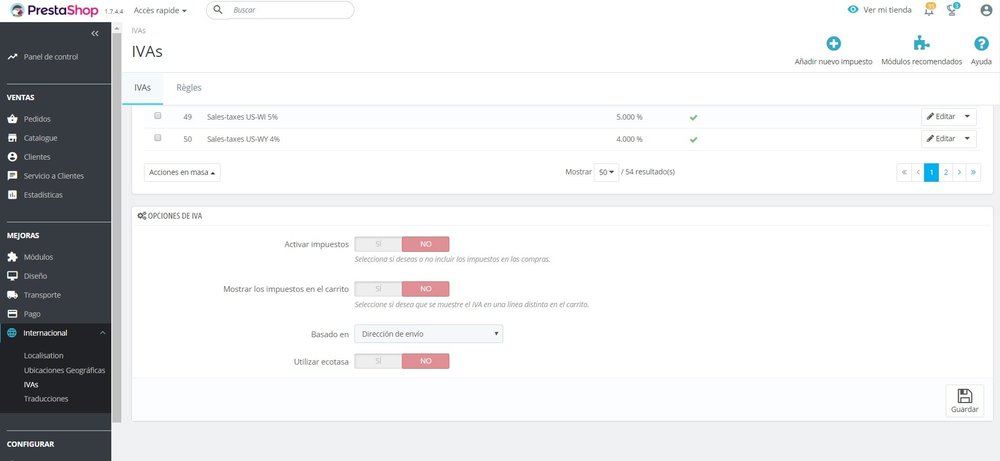
Task: Open IVAs submenu item in sidebar
Action: click(x=31, y=385)
